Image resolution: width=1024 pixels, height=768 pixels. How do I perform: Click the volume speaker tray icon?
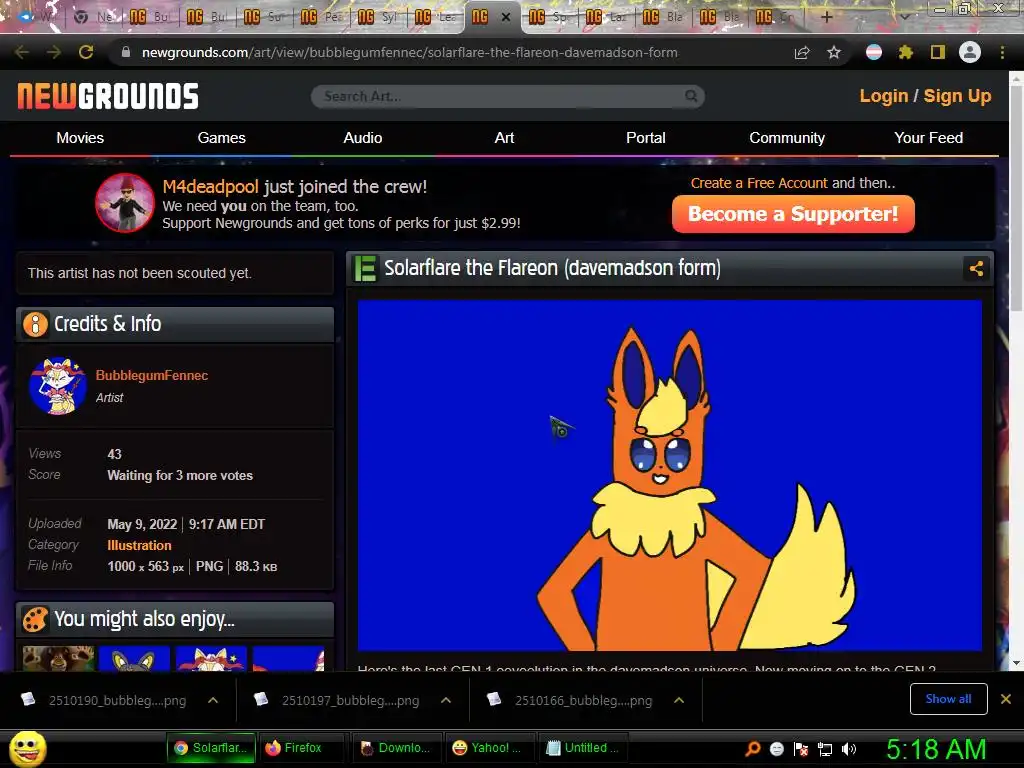[x=849, y=748]
